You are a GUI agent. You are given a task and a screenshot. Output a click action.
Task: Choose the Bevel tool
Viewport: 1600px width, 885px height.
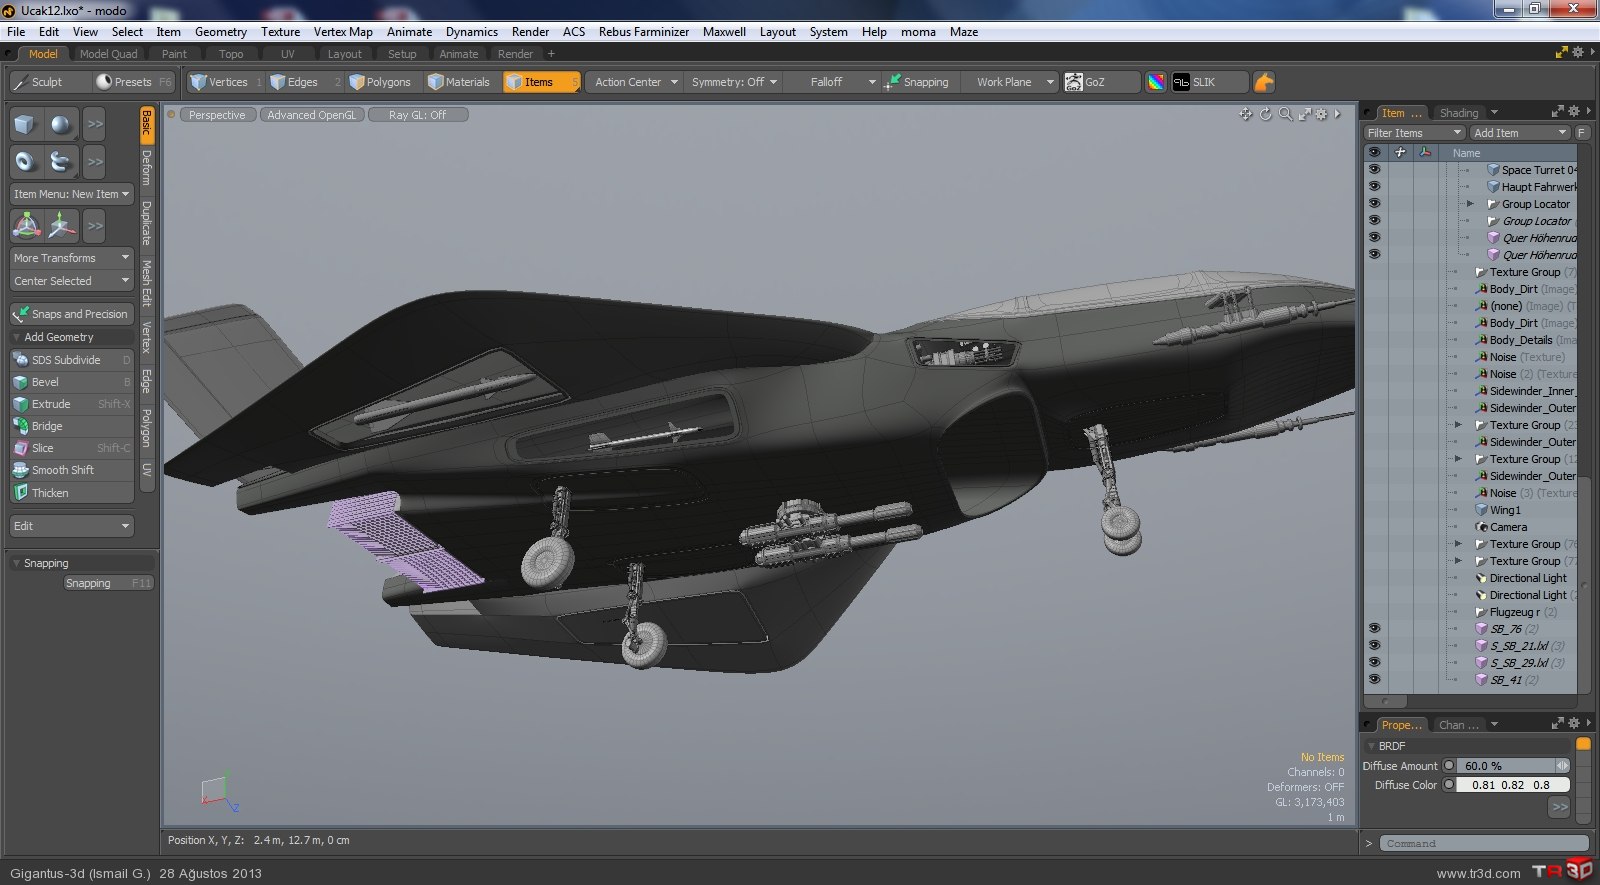[72, 382]
